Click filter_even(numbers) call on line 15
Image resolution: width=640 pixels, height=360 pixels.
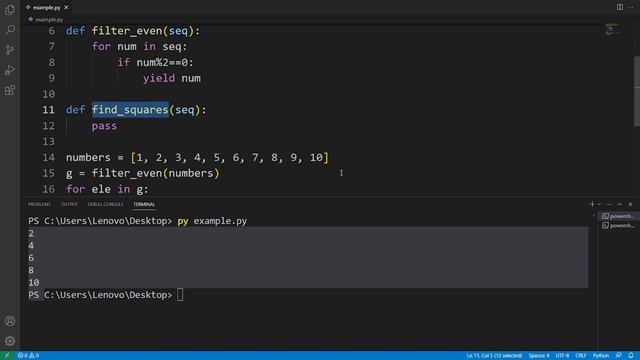[156, 173]
